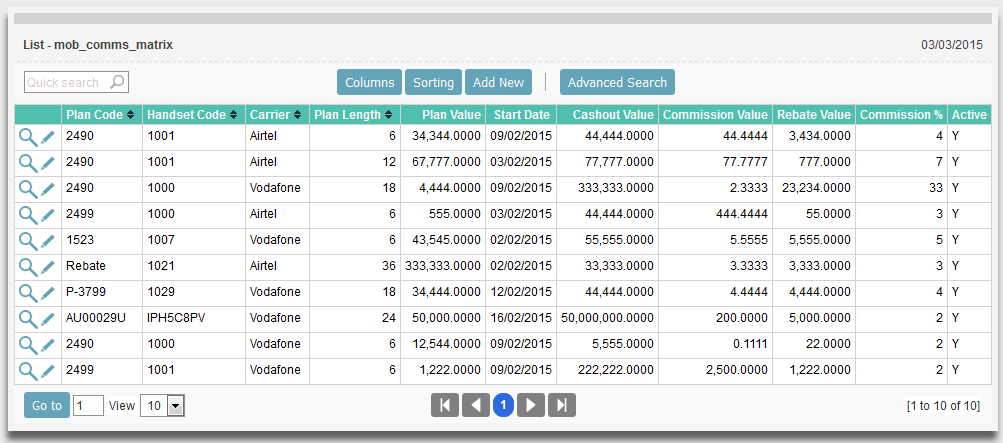Sort by the Carrier column header
Screen dimensions: 1003x443
[275, 115]
